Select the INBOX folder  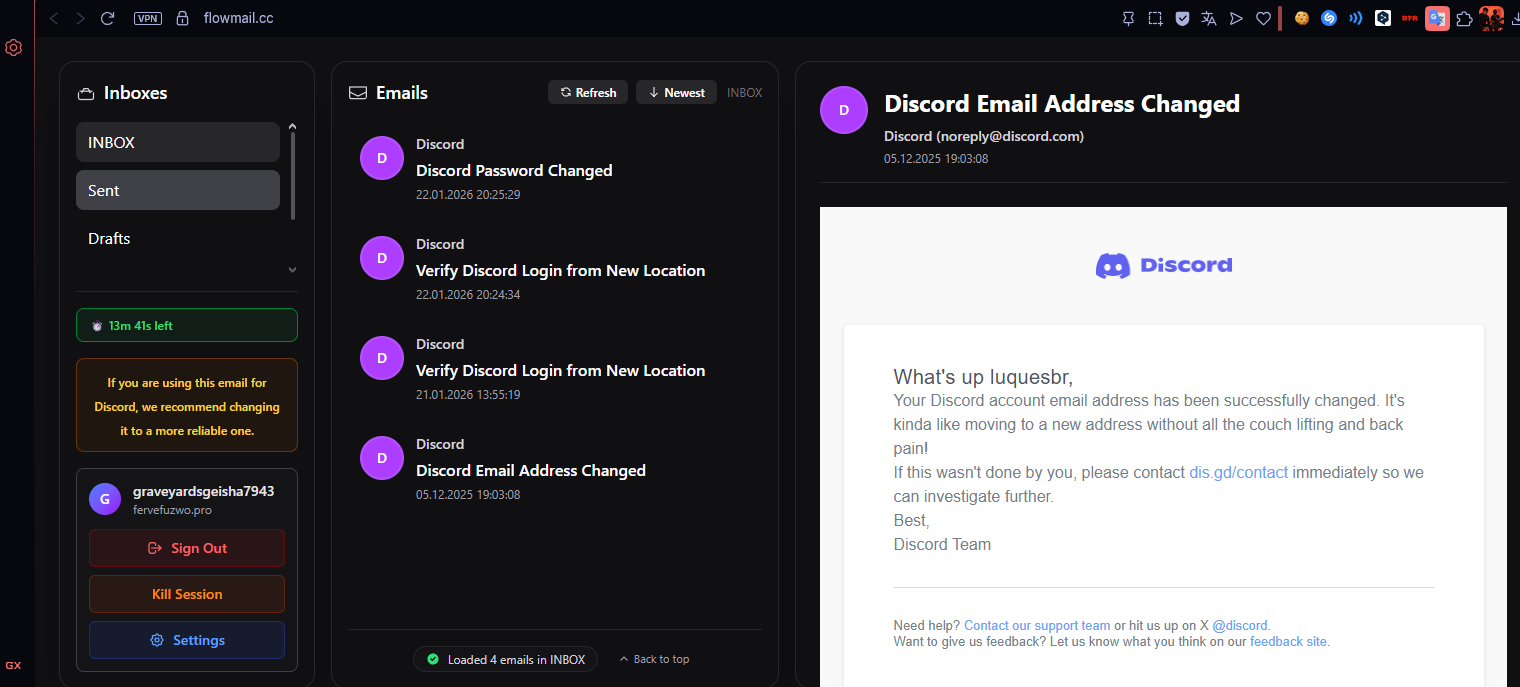(x=178, y=142)
